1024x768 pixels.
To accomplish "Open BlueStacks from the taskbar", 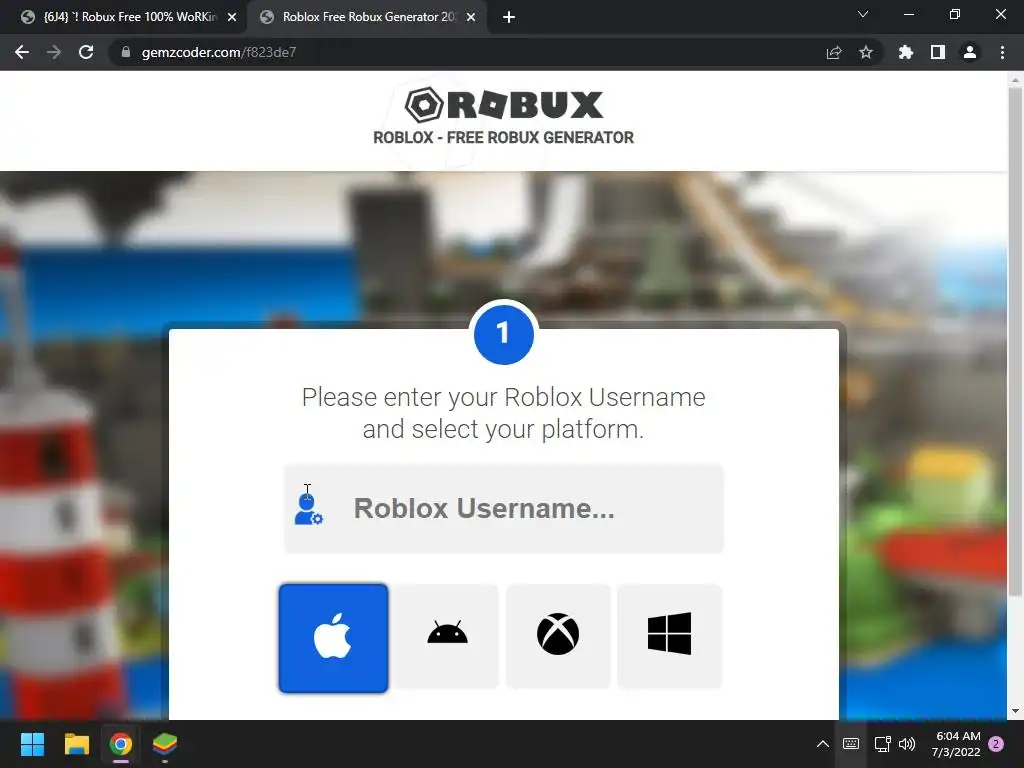I will point(165,744).
